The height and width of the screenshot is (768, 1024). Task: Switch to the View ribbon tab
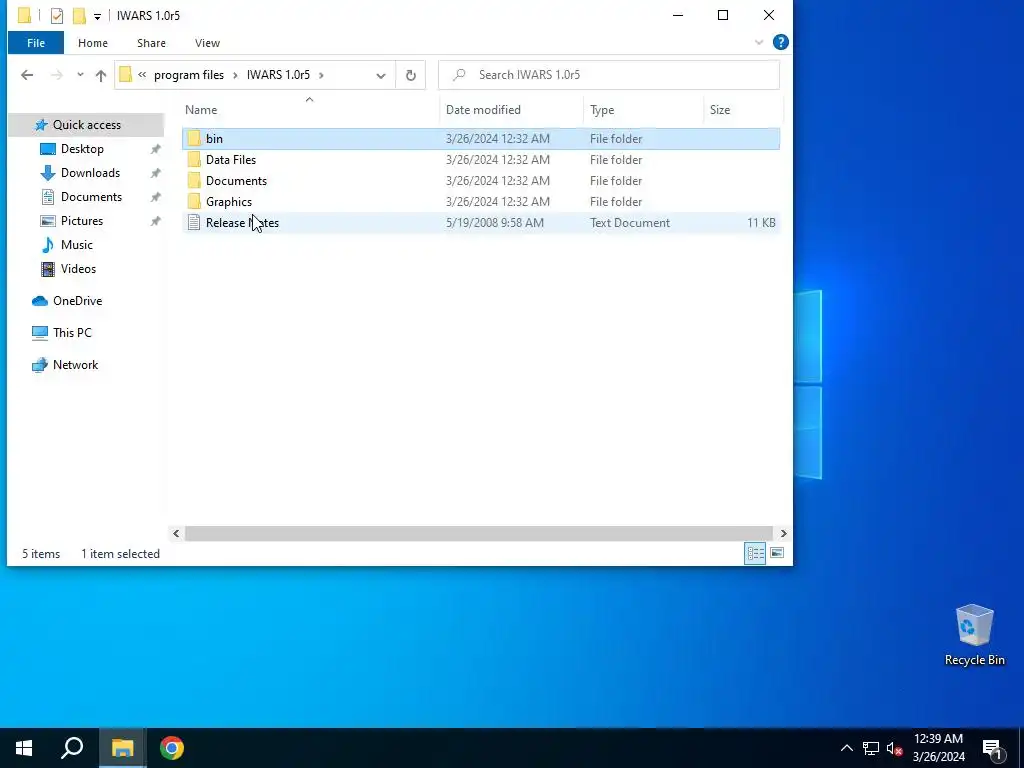tap(207, 43)
